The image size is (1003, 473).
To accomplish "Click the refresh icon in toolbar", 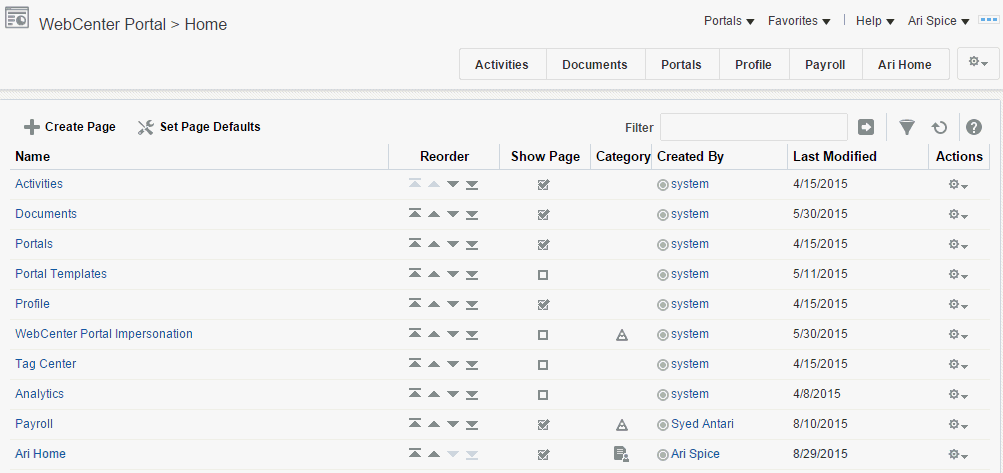I will pos(939,127).
